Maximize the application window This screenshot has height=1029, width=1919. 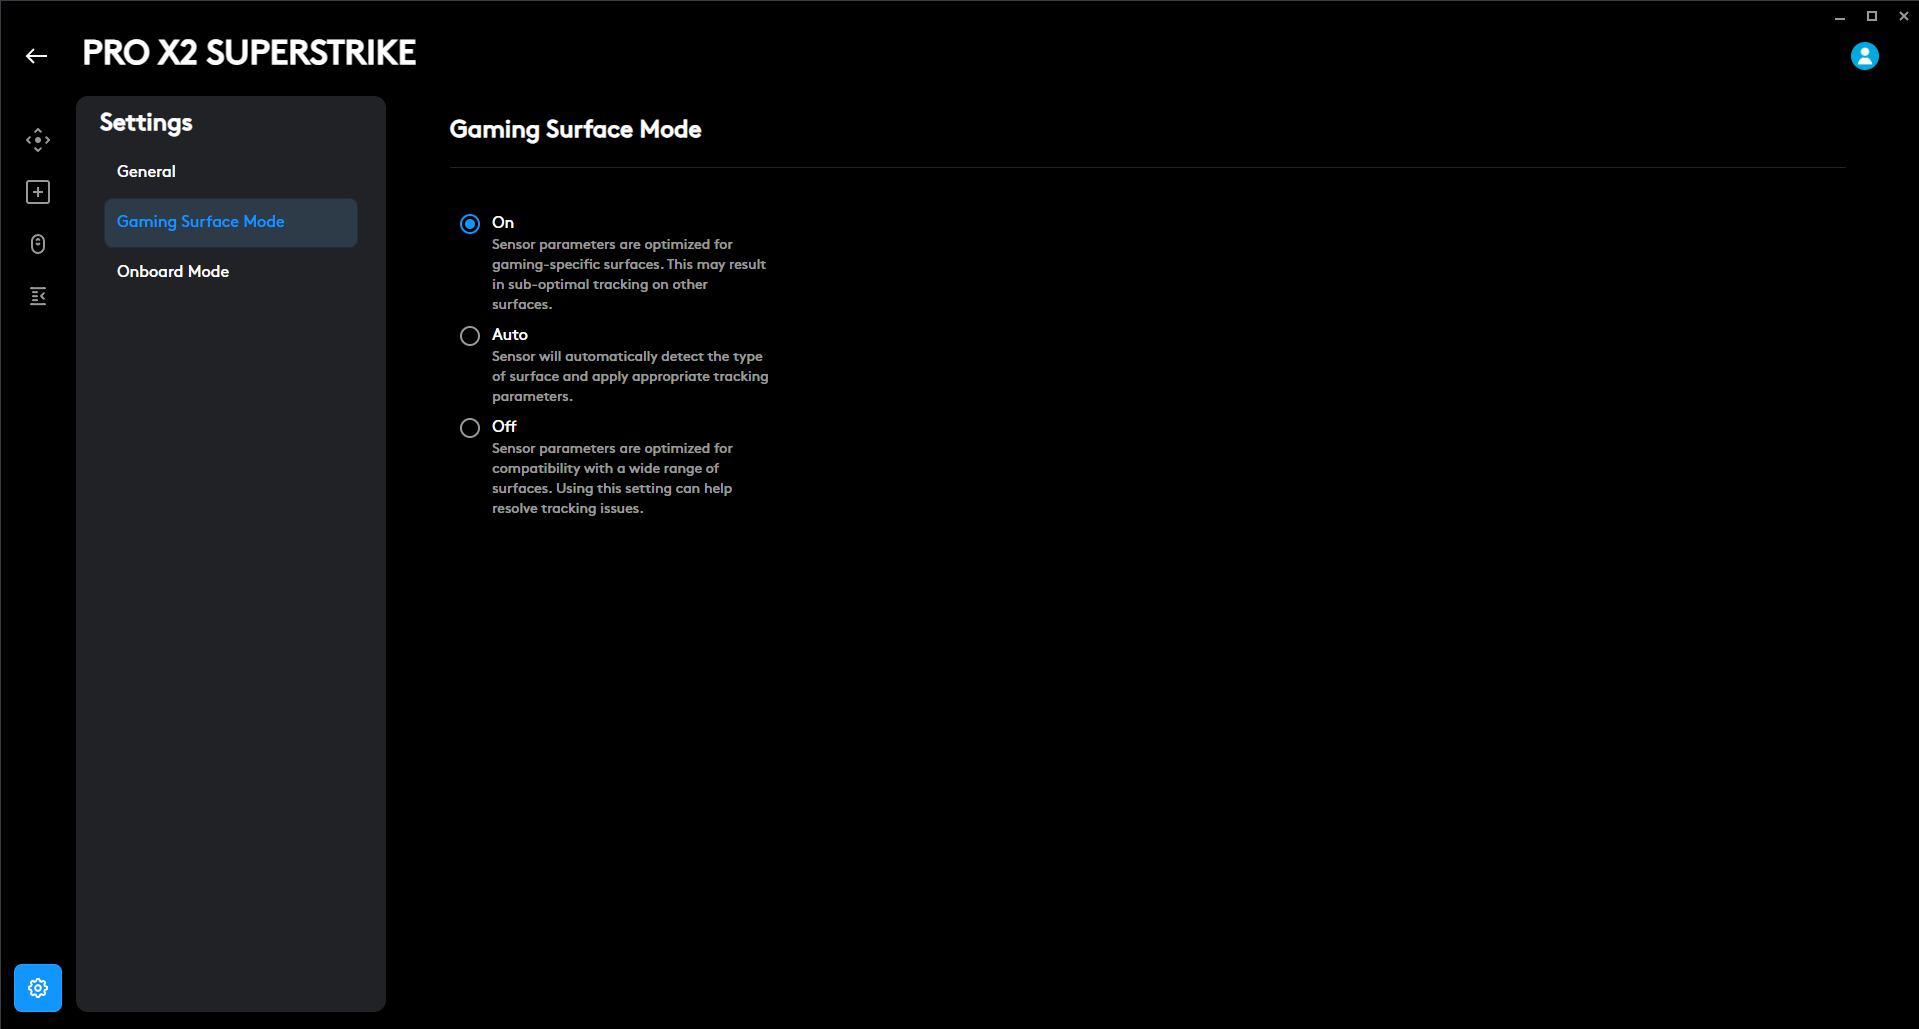point(1872,17)
